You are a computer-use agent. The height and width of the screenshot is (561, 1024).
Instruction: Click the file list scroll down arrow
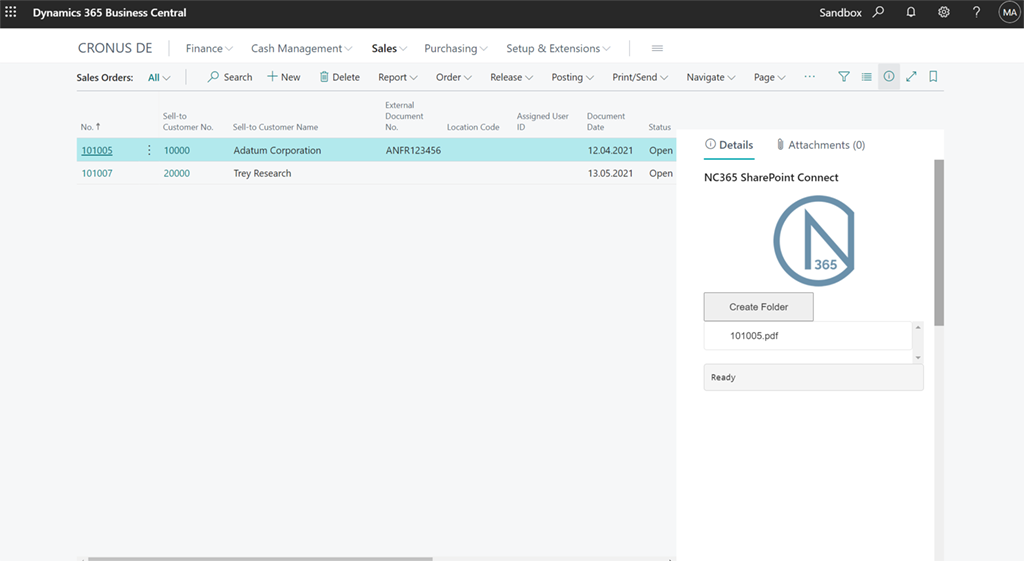tap(918, 357)
